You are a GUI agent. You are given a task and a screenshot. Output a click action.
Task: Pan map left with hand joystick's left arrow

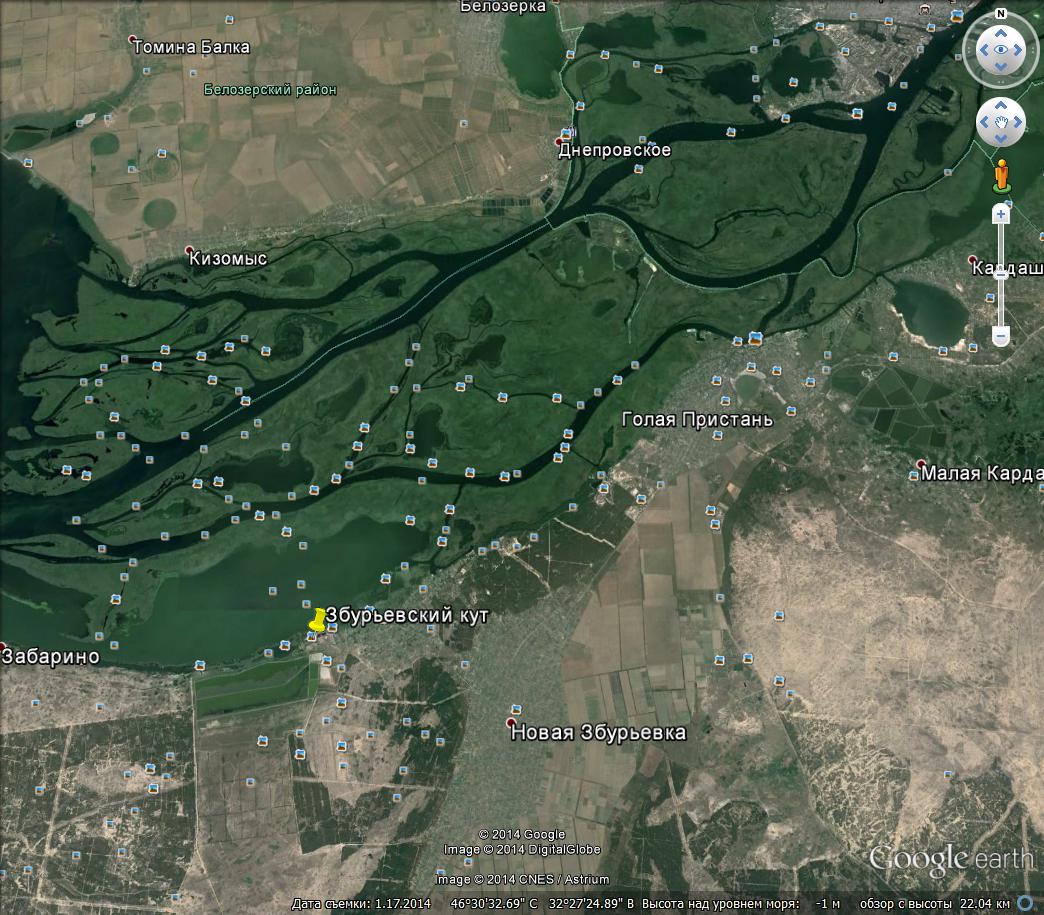(985, 123)
